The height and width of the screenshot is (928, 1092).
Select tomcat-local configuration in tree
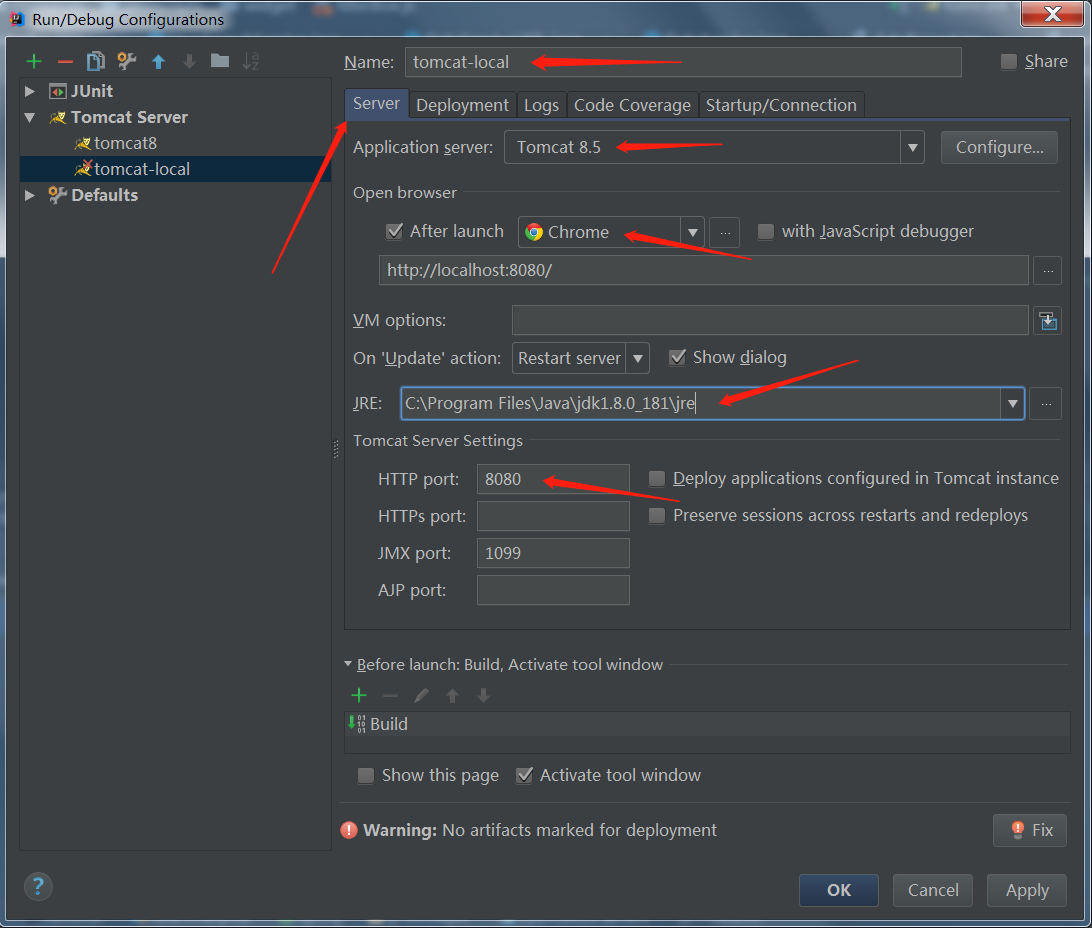[x=176, y=169]
